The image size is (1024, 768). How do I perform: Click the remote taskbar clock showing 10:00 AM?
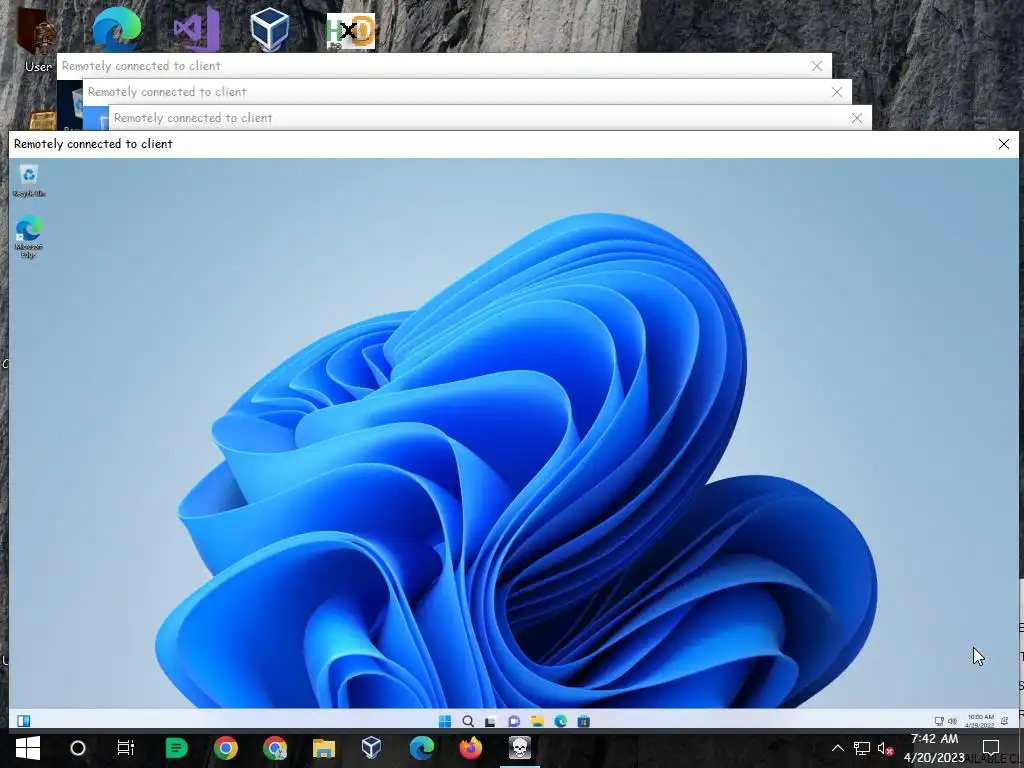click(980, 721)
